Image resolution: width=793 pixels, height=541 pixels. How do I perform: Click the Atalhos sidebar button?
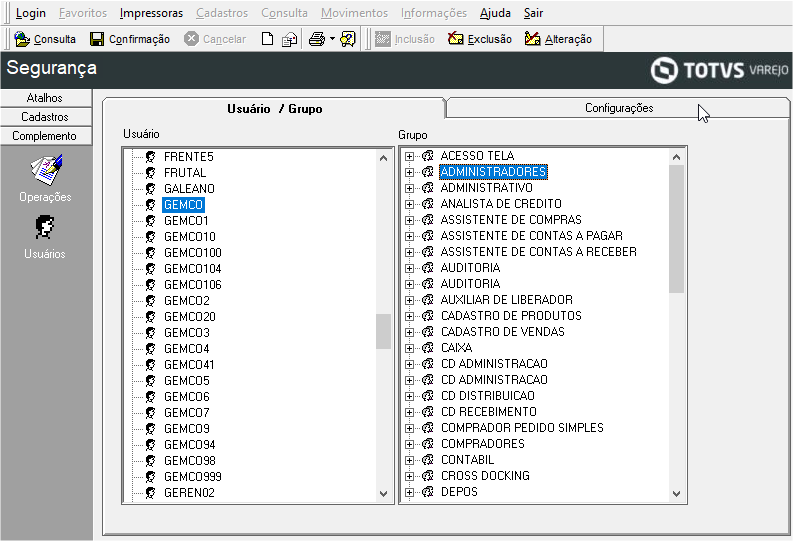[46, 98]
